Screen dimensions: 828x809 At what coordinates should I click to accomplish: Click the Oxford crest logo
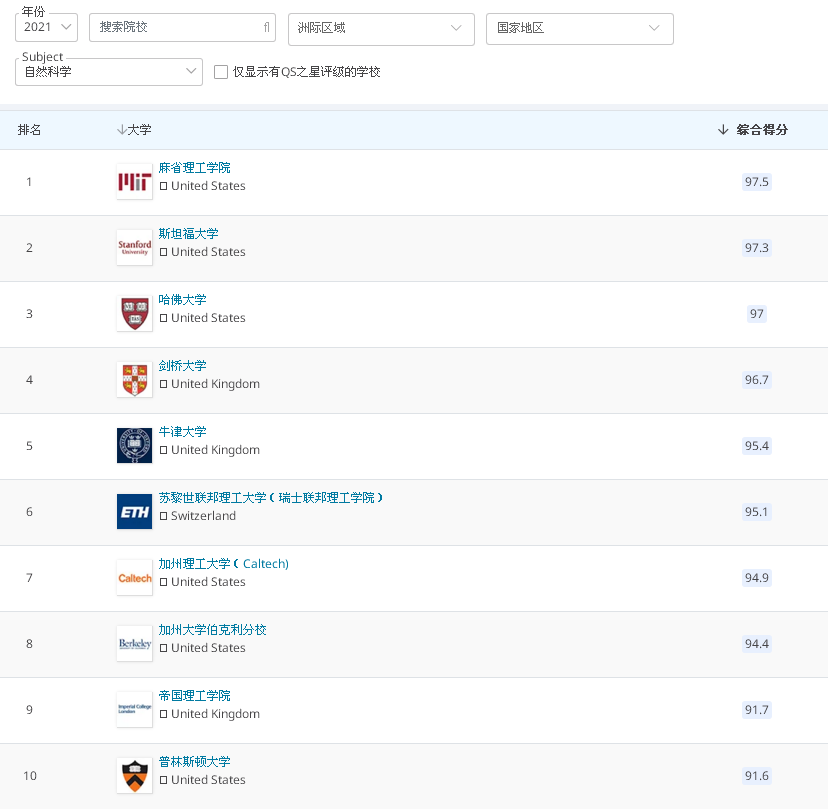[x=135, y=446]
